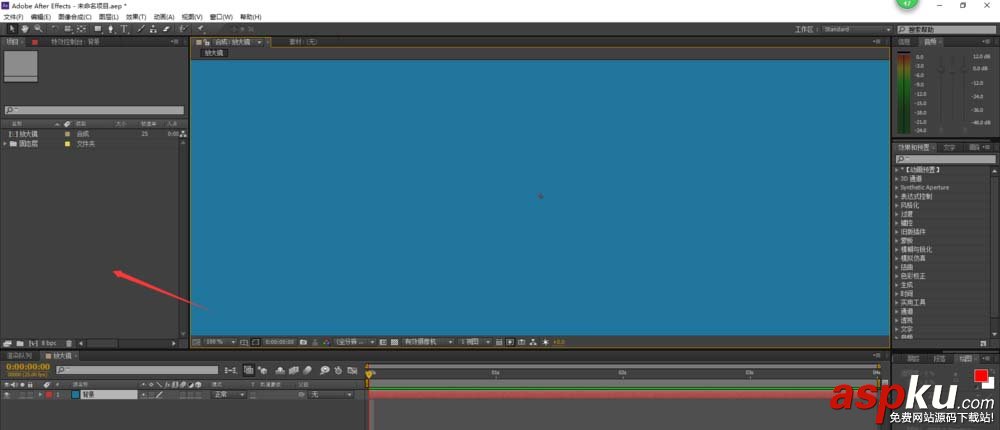Open the 窗口(W) menu
The height and width of the screenshot is (430, 1000).
coord(221,17)
